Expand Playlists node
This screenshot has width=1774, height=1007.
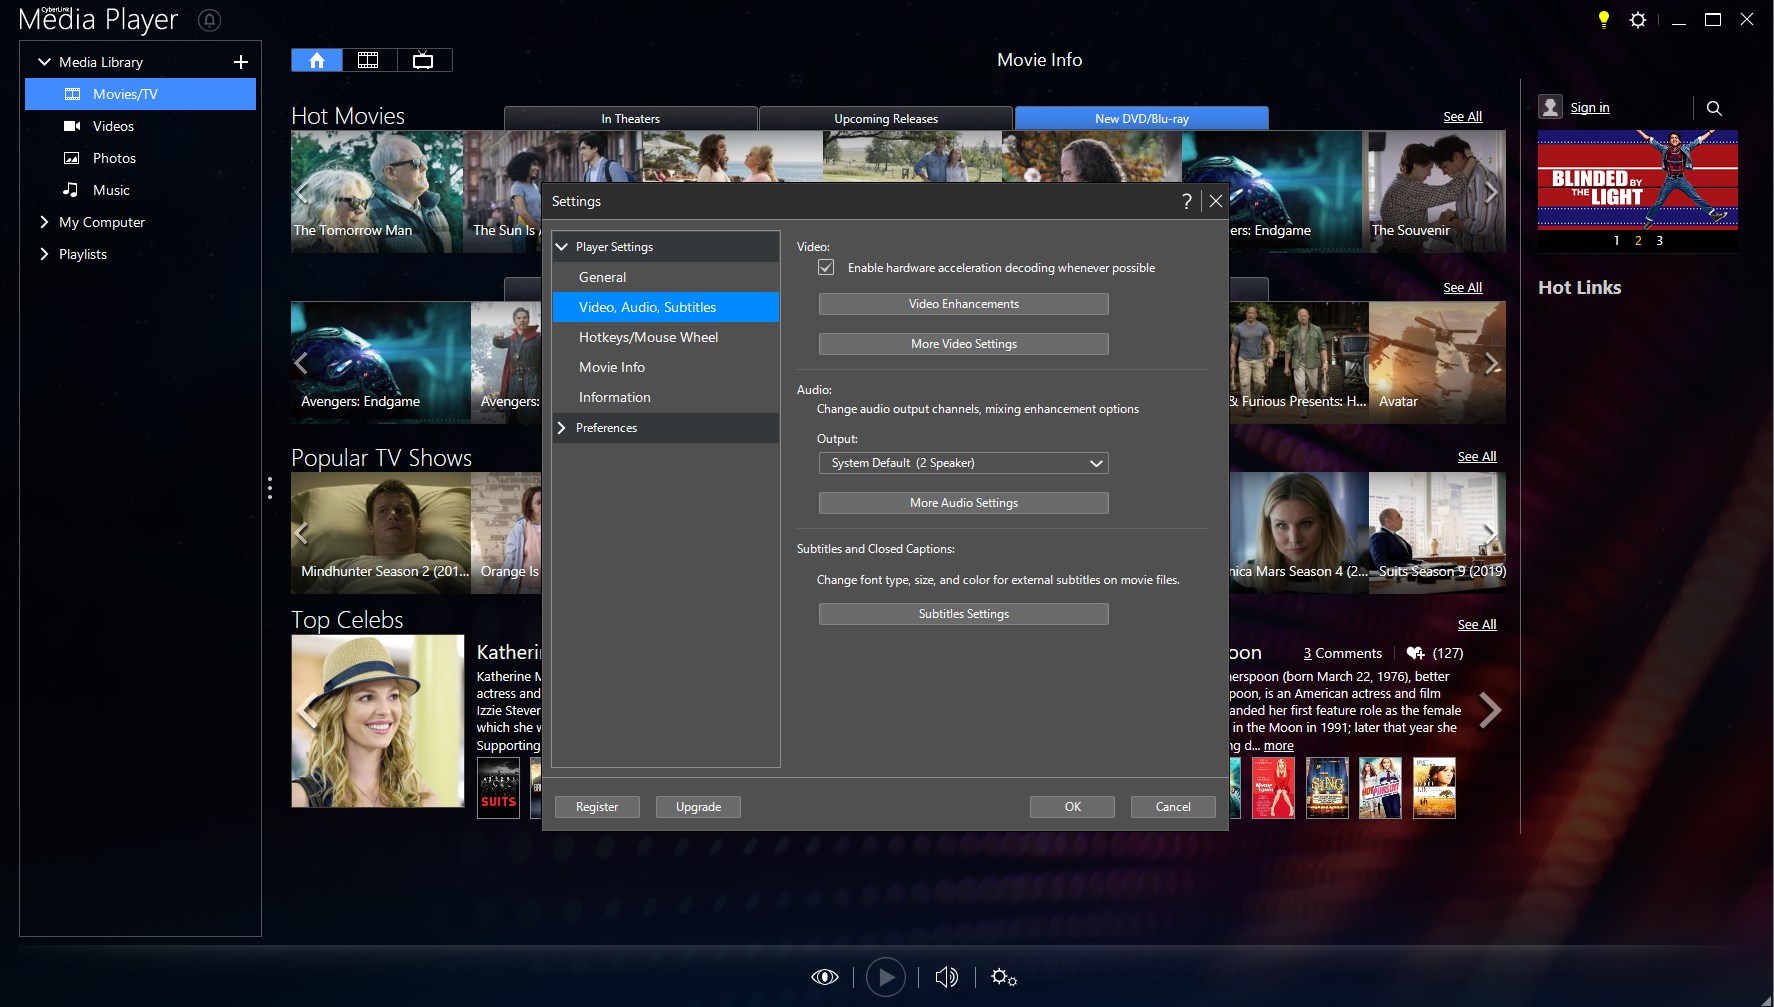[44, 254]
